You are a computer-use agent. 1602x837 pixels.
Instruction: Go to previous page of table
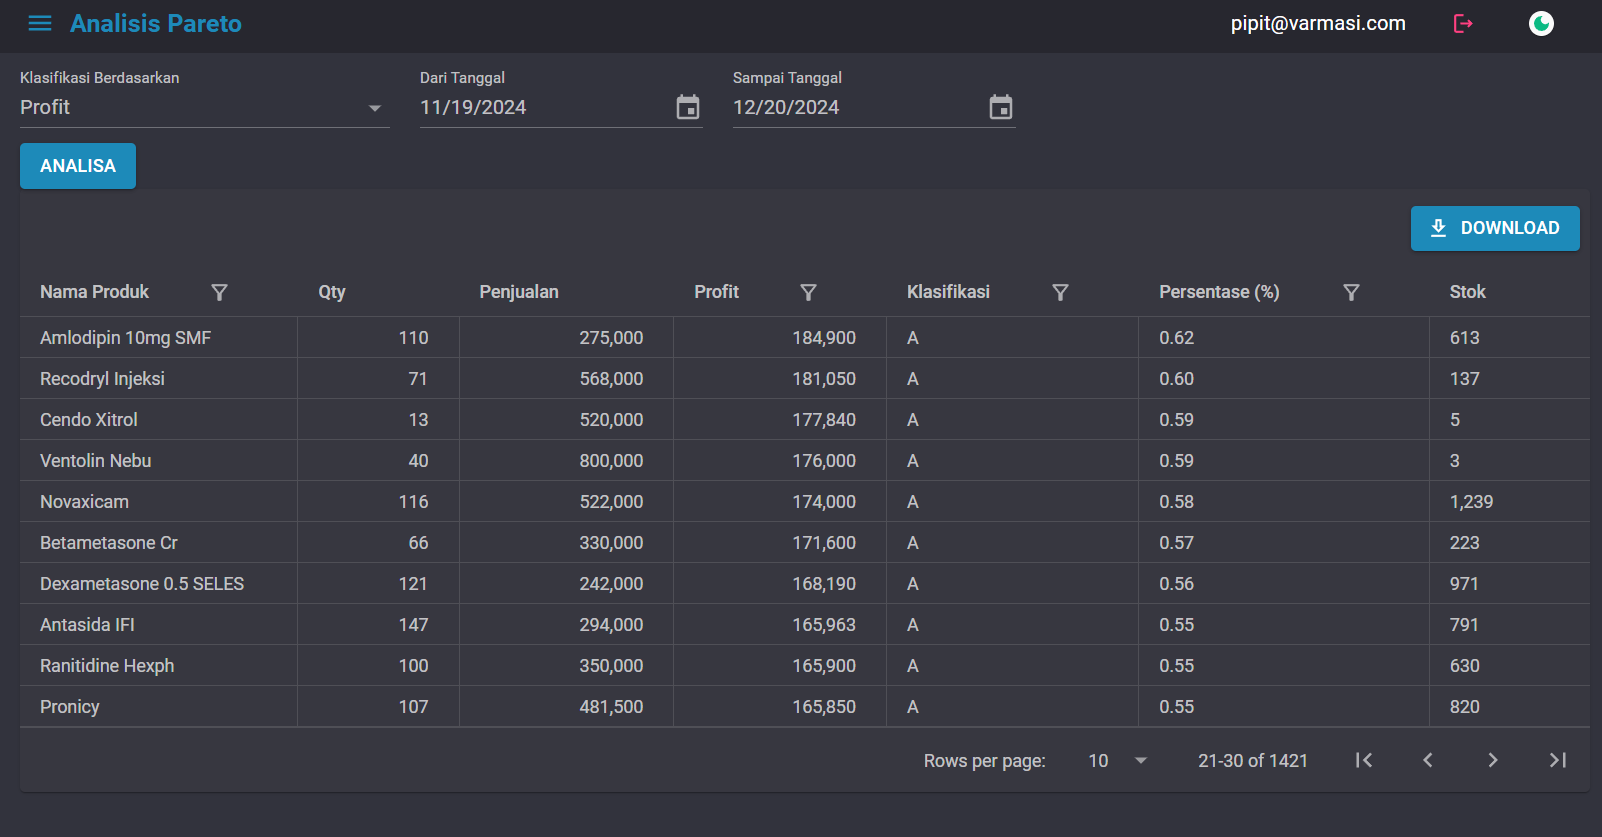tap(1428, 760)
